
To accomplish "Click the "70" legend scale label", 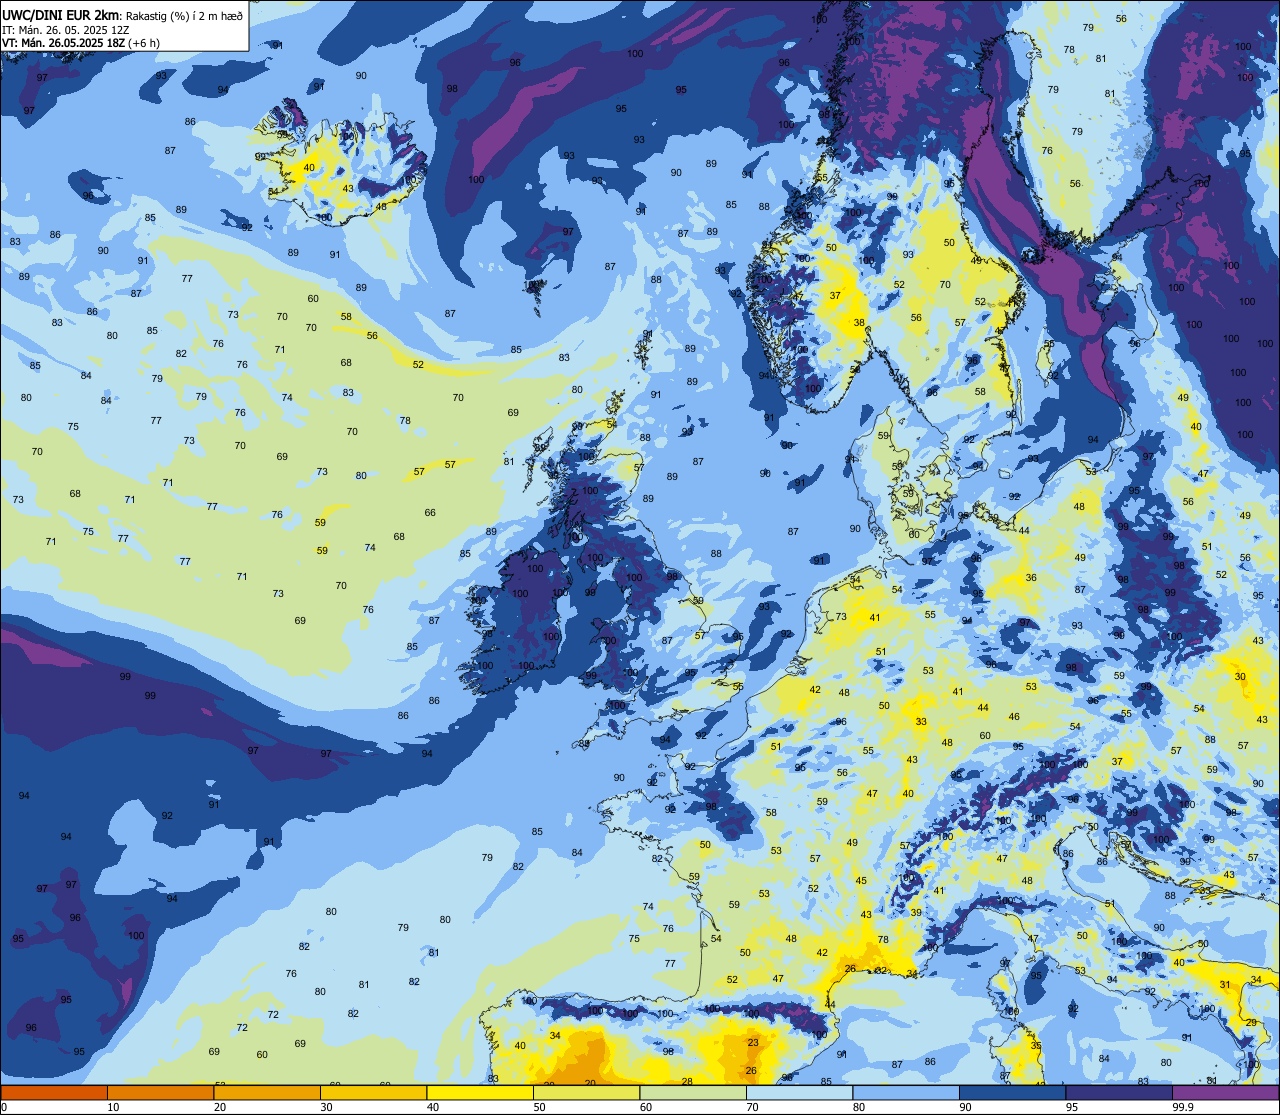I will (x=753, y=1107).
